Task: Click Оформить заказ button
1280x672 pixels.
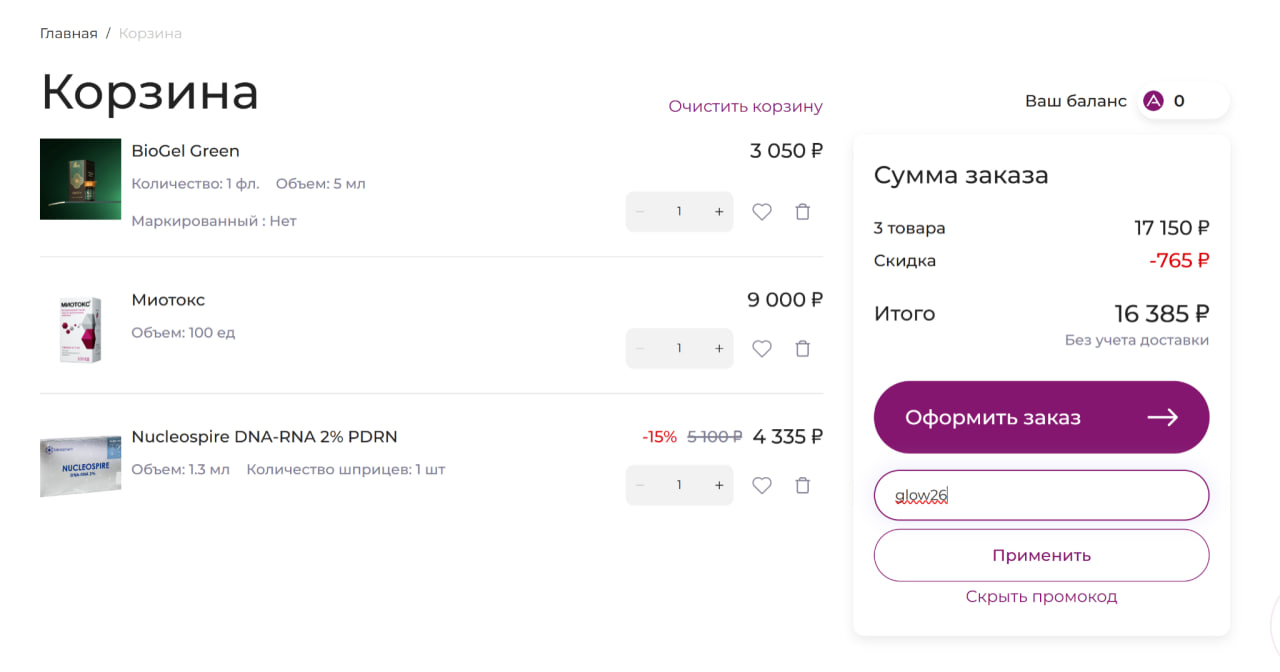Action: [x=1041, y=417]
